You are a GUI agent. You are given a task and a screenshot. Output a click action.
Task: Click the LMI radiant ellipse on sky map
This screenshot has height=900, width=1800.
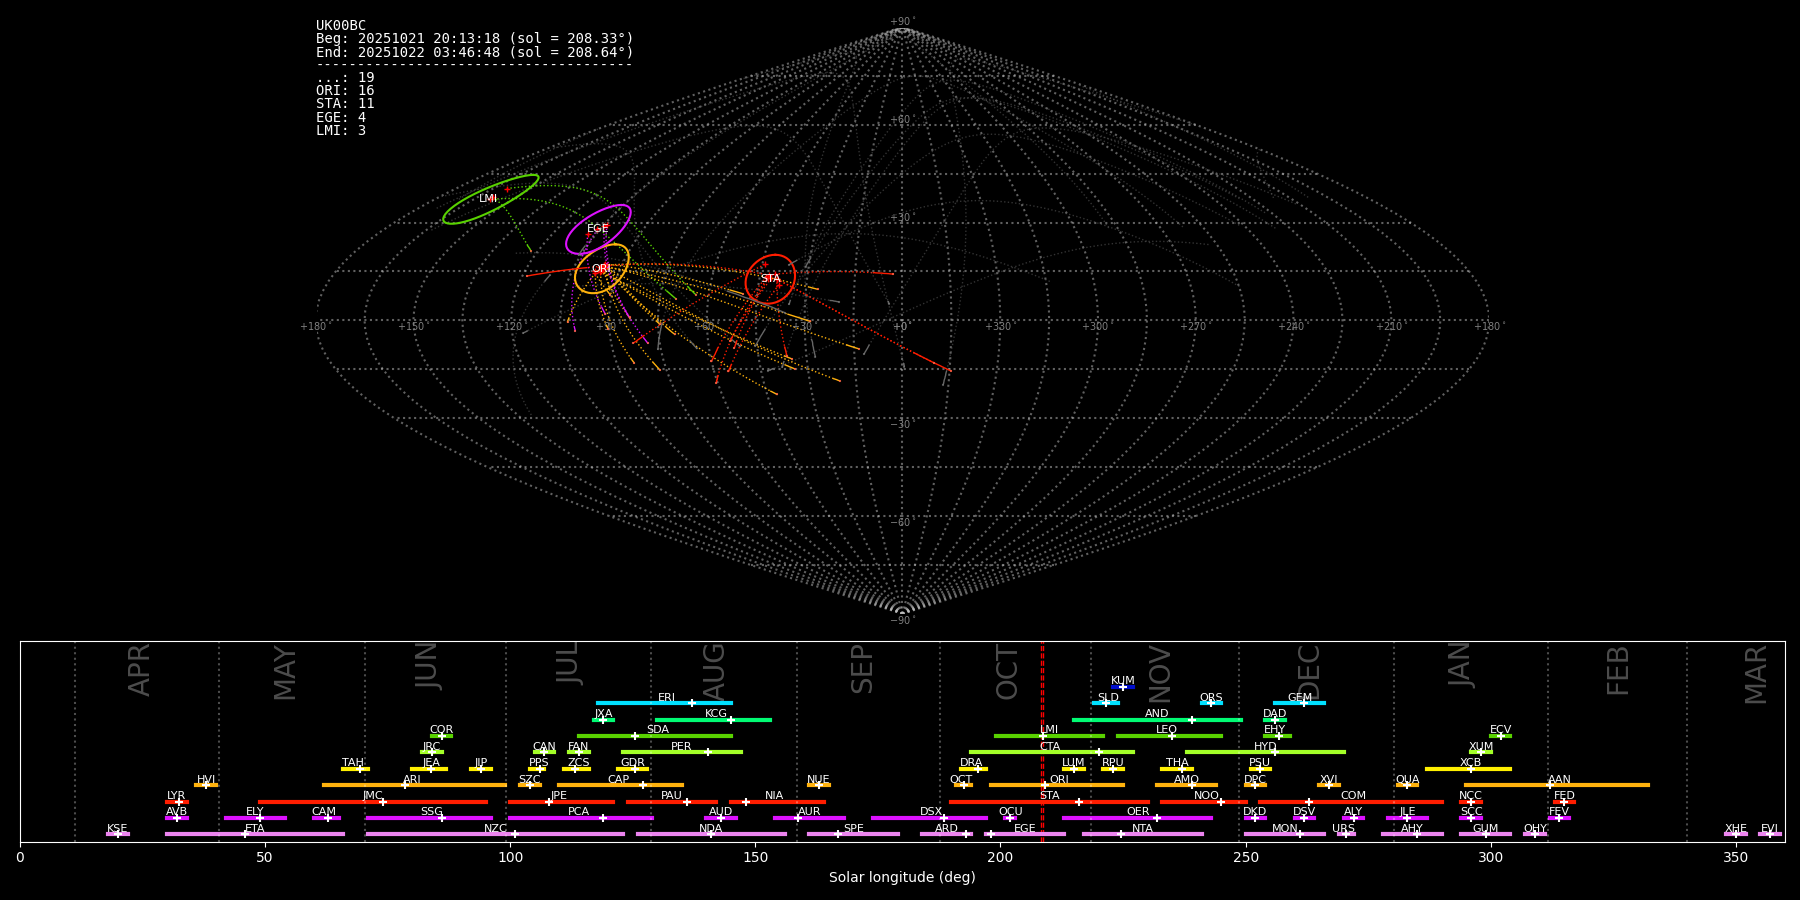point(490,199)
